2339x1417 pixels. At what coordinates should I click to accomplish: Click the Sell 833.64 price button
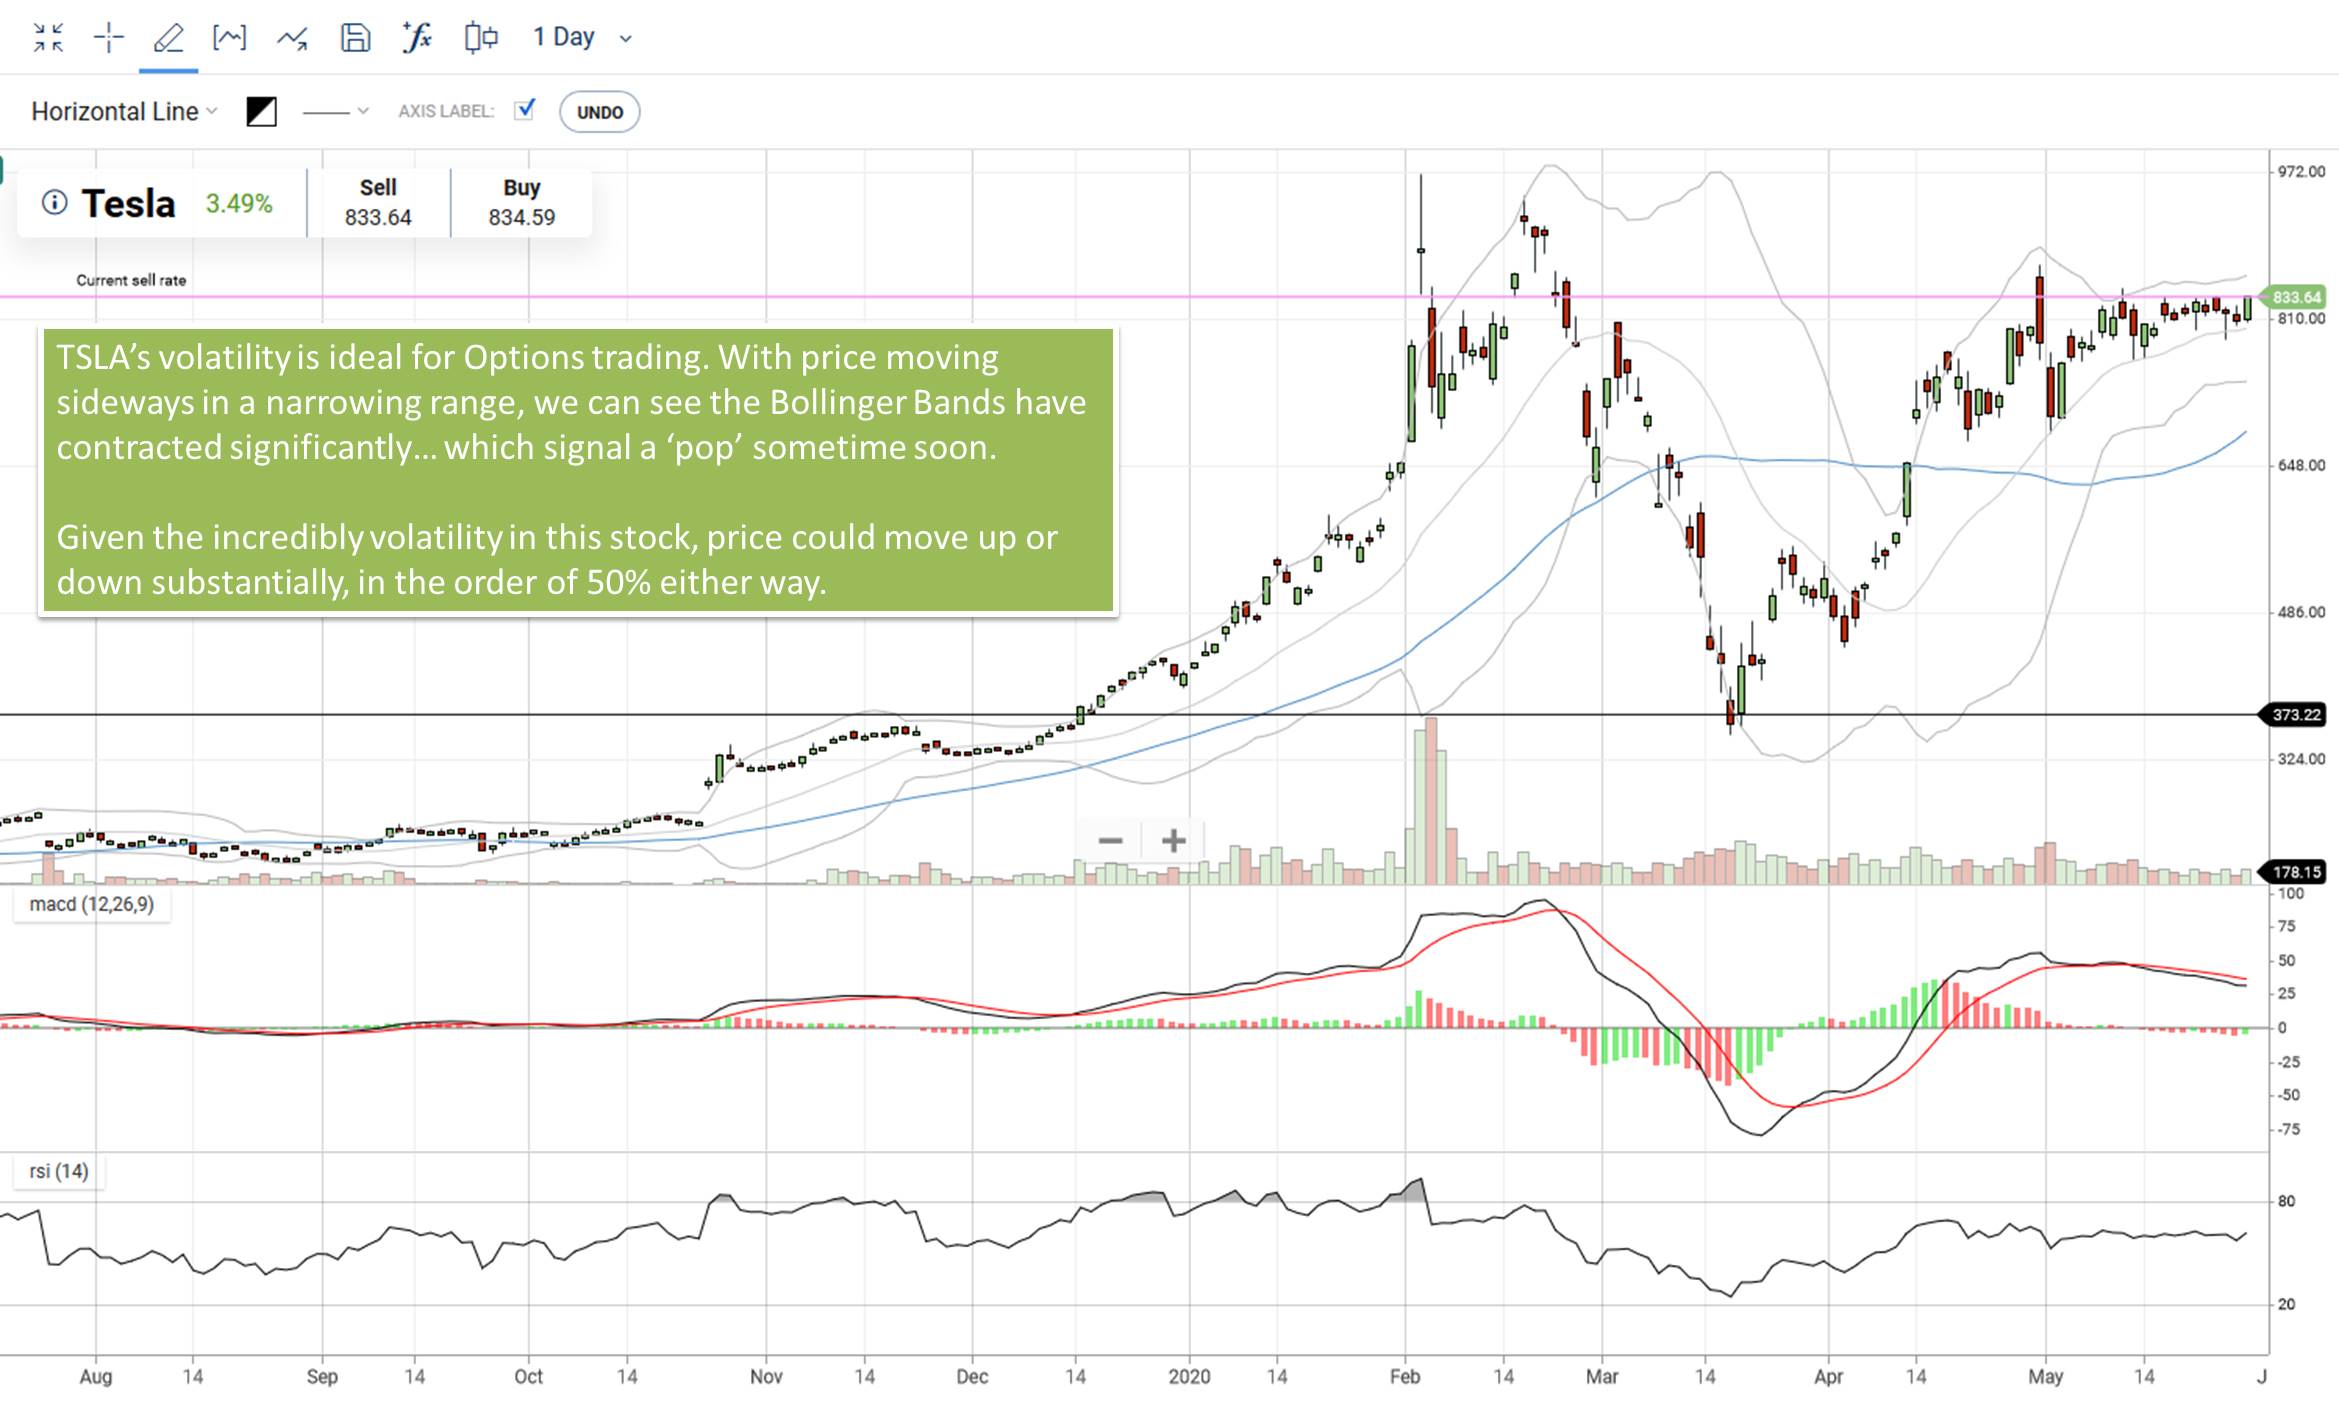(378, 202)
